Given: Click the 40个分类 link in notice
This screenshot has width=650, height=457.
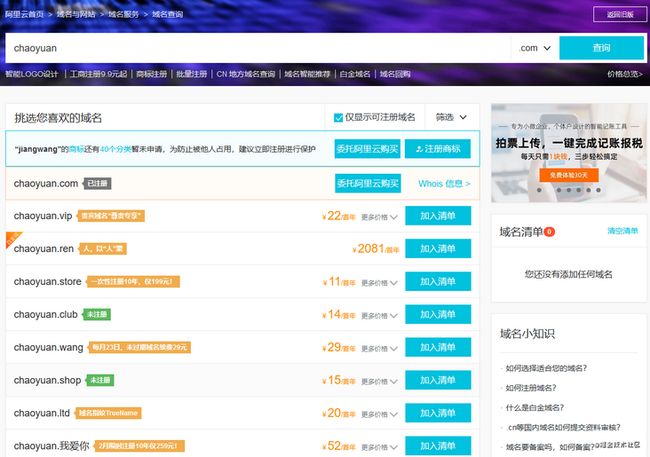Looking at the screenshot, I should 116,149.
